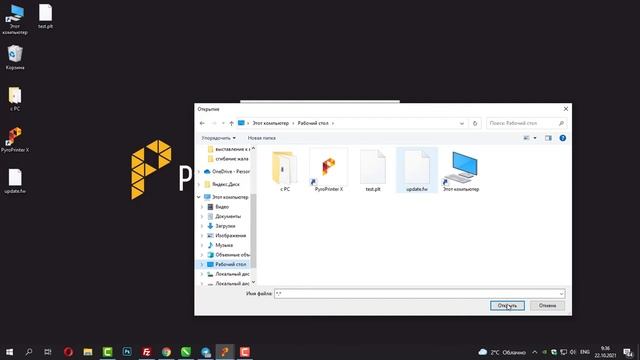Open Task View from the taskbar
Image resolution: width=640 pixels, height=360 pixels.
[x=48, y=351]
